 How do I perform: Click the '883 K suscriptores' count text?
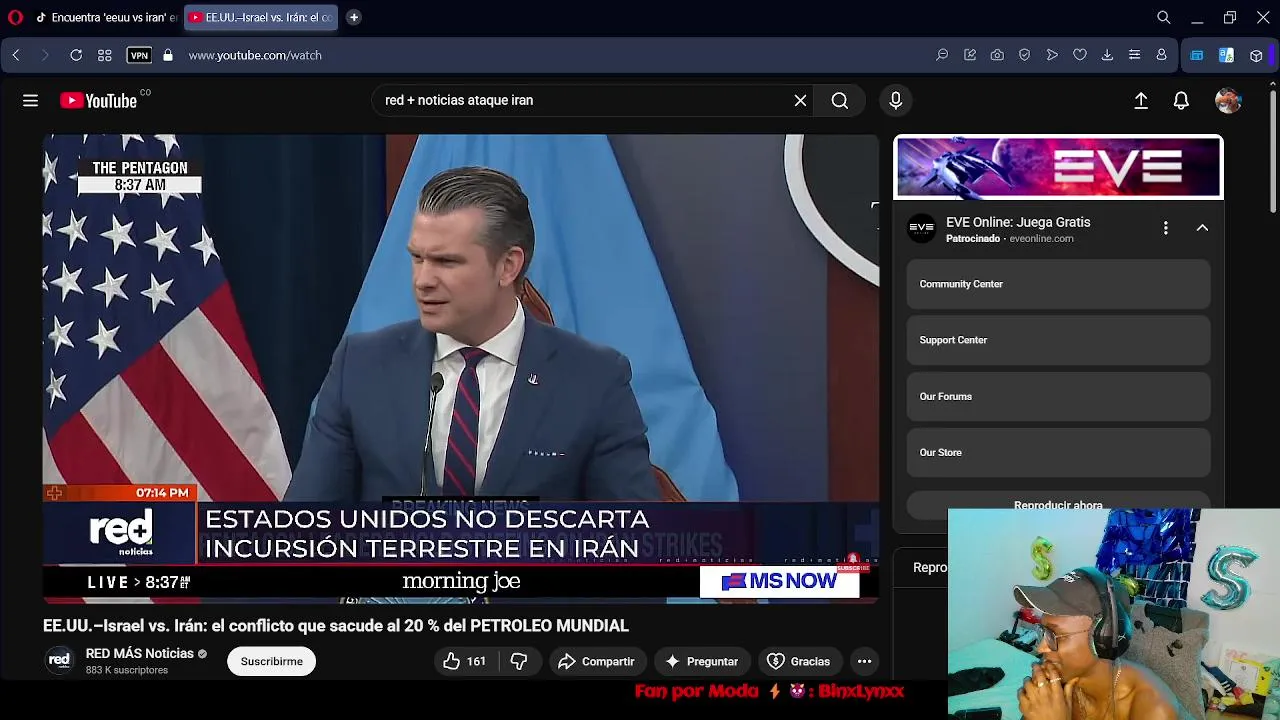pyautogui.click(x=127, y=670)
